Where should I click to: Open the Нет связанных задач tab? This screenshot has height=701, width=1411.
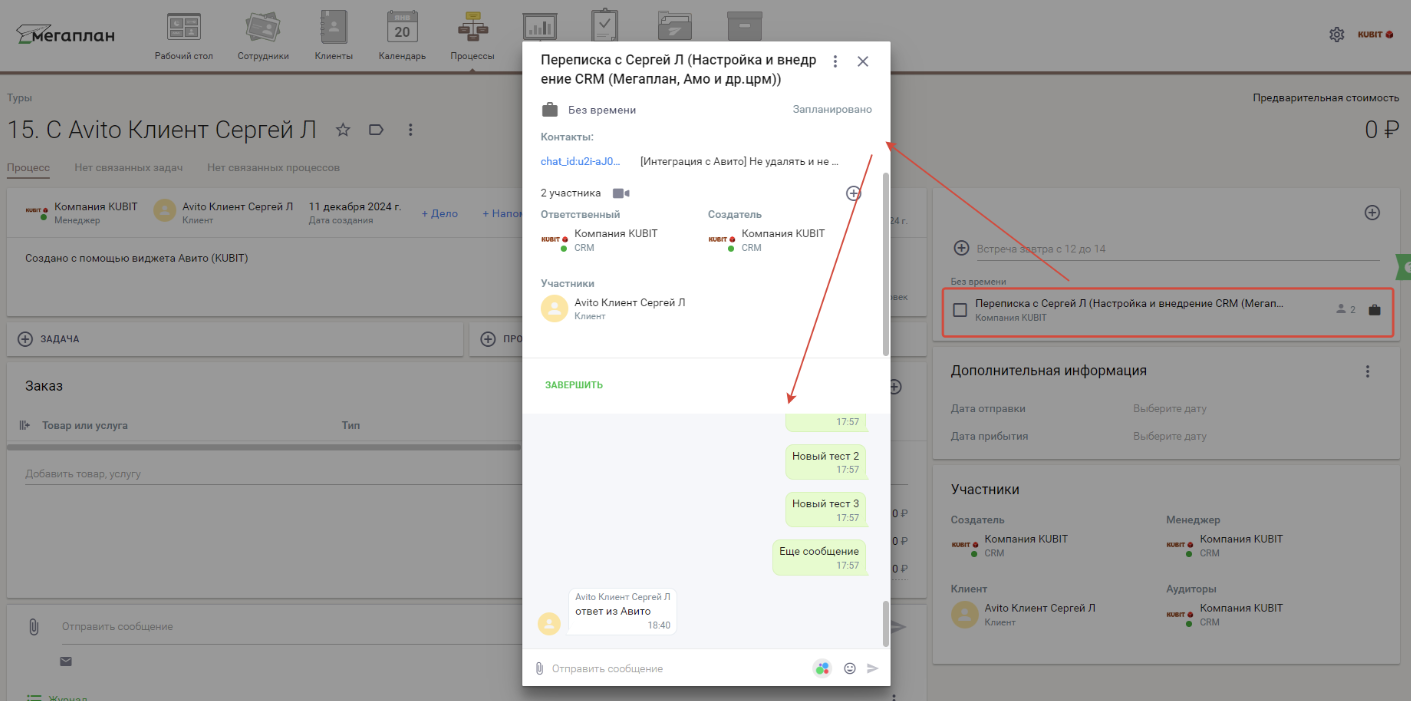[129, 168]
